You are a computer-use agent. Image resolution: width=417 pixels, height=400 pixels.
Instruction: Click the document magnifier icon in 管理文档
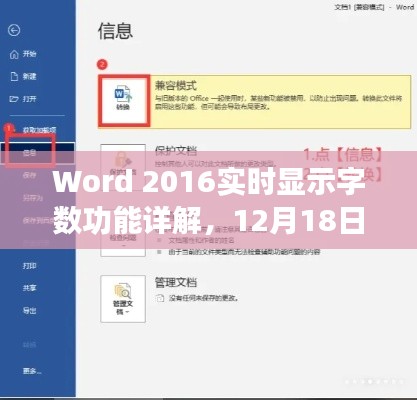click(x=123, y=291)
